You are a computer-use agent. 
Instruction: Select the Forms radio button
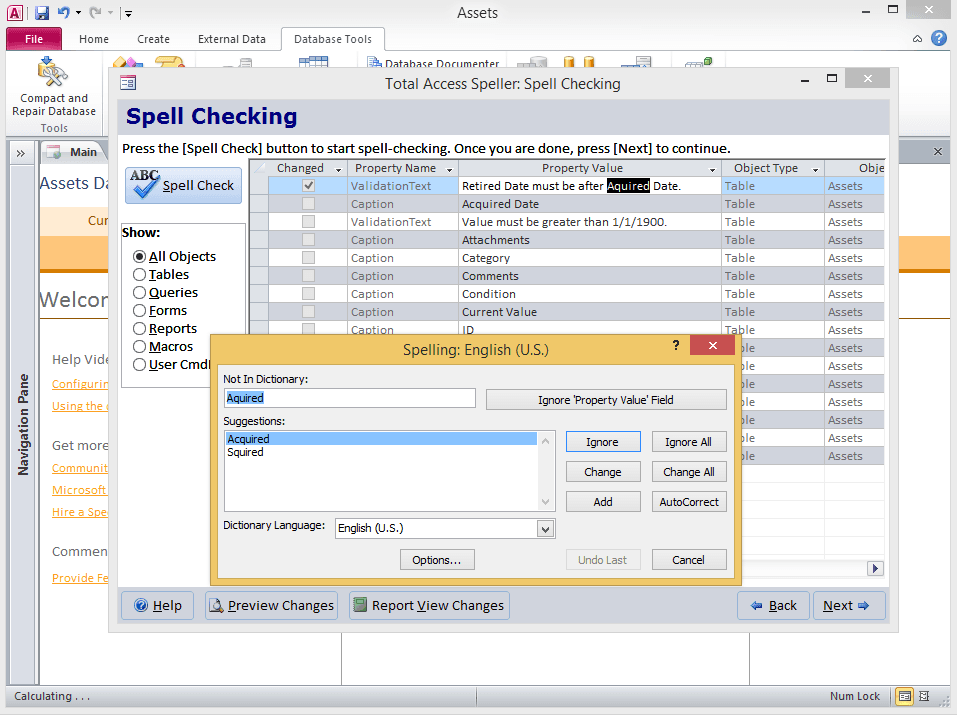click(x=139, y=311)
